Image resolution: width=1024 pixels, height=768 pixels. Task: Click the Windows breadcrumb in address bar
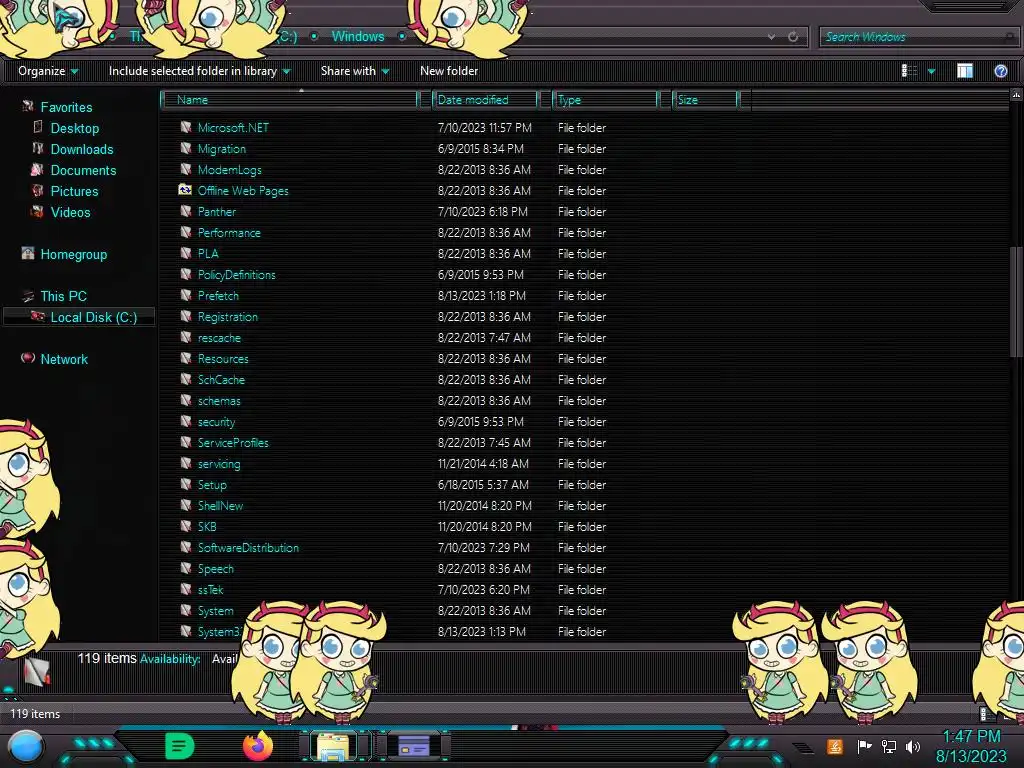358,37
